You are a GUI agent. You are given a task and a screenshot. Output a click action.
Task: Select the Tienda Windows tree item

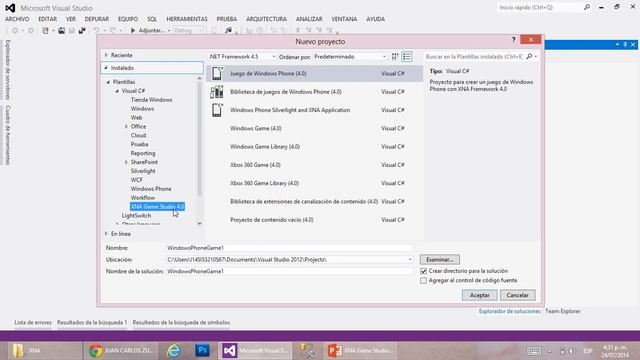pos(151,100)
